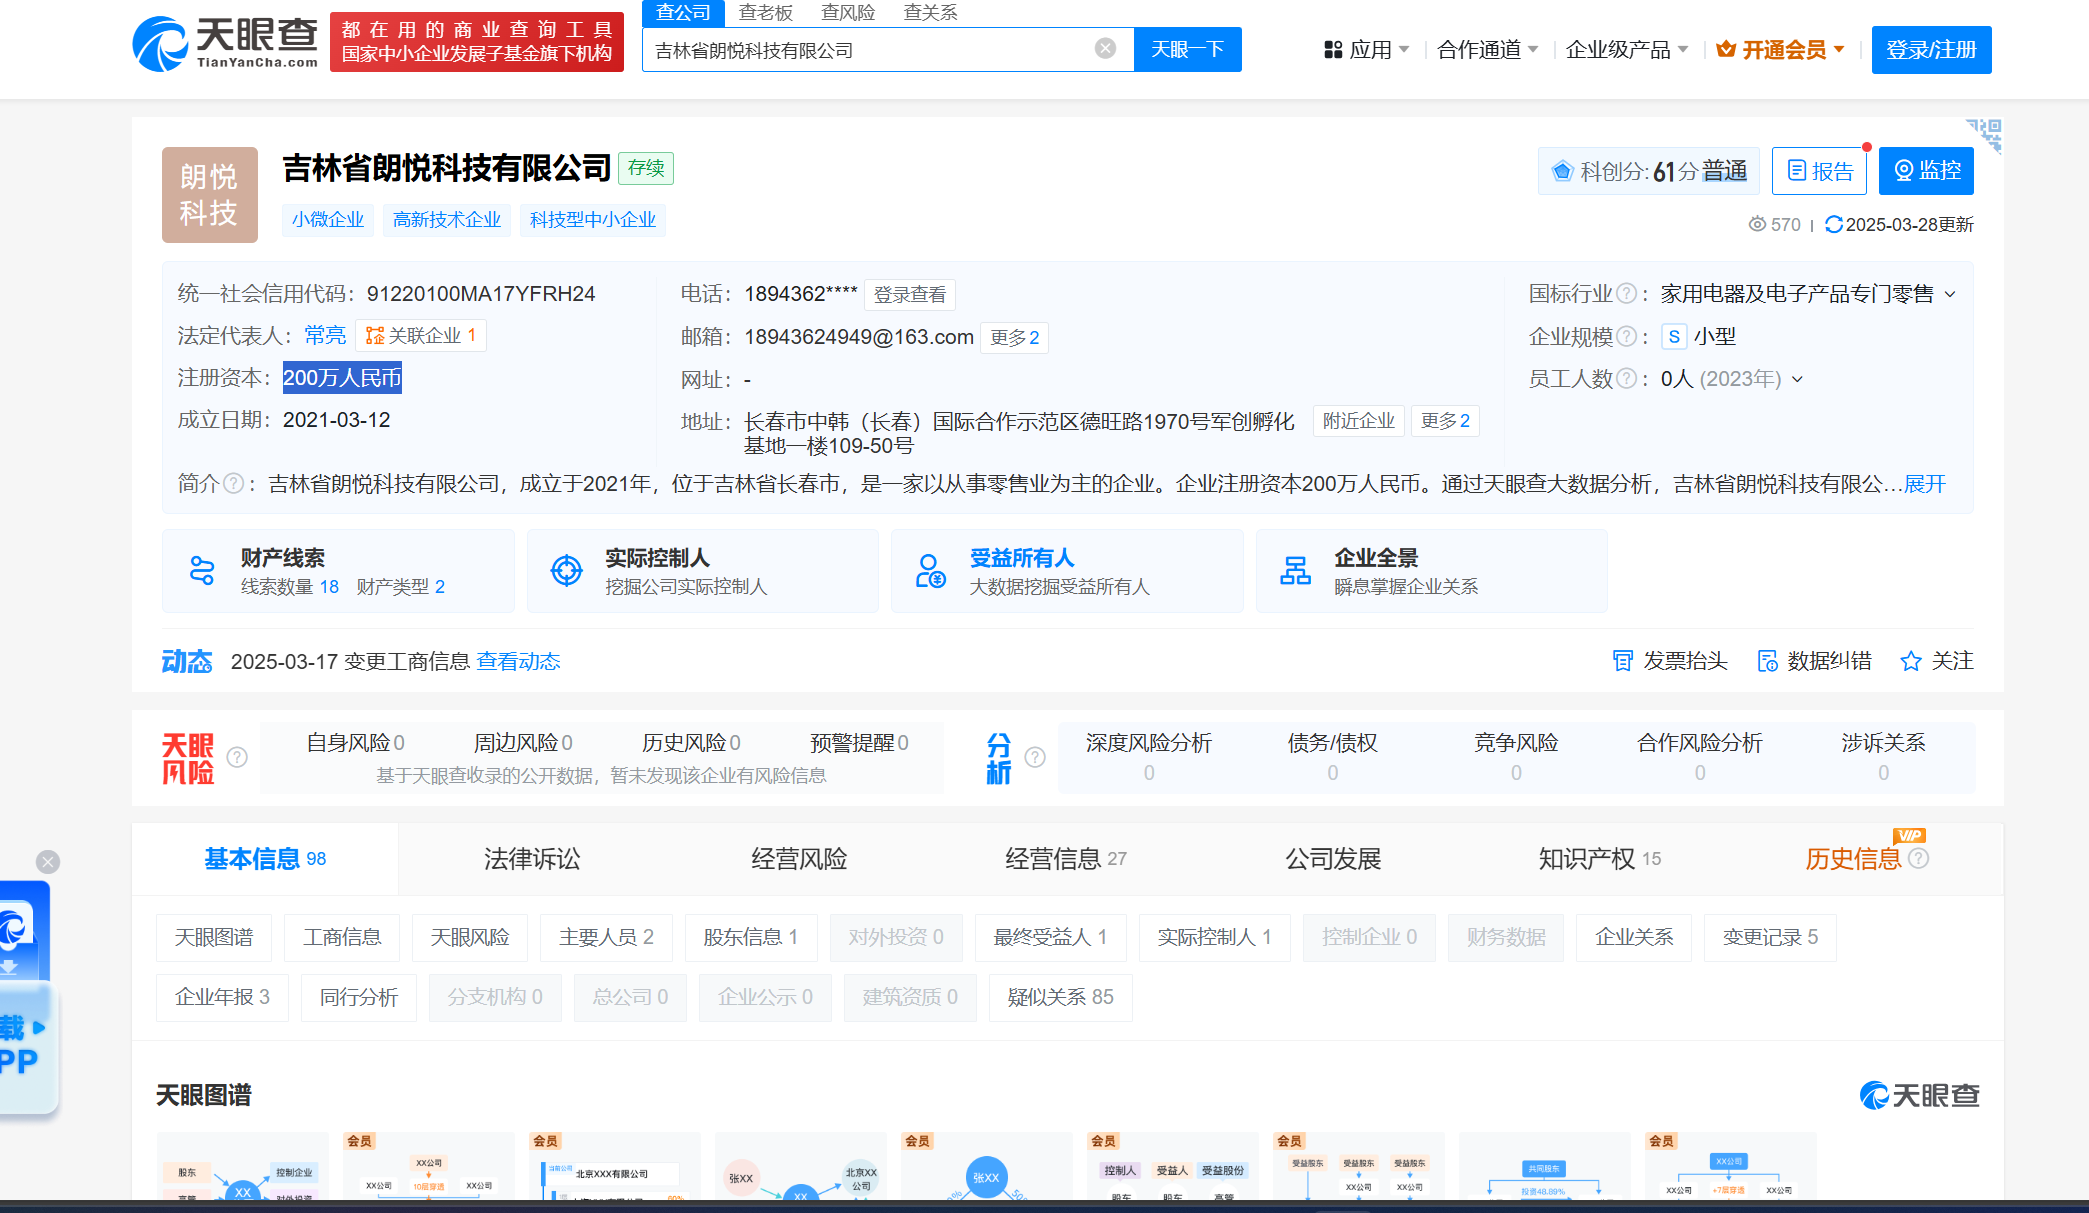Click the 监控 button

pos(1926,171)
